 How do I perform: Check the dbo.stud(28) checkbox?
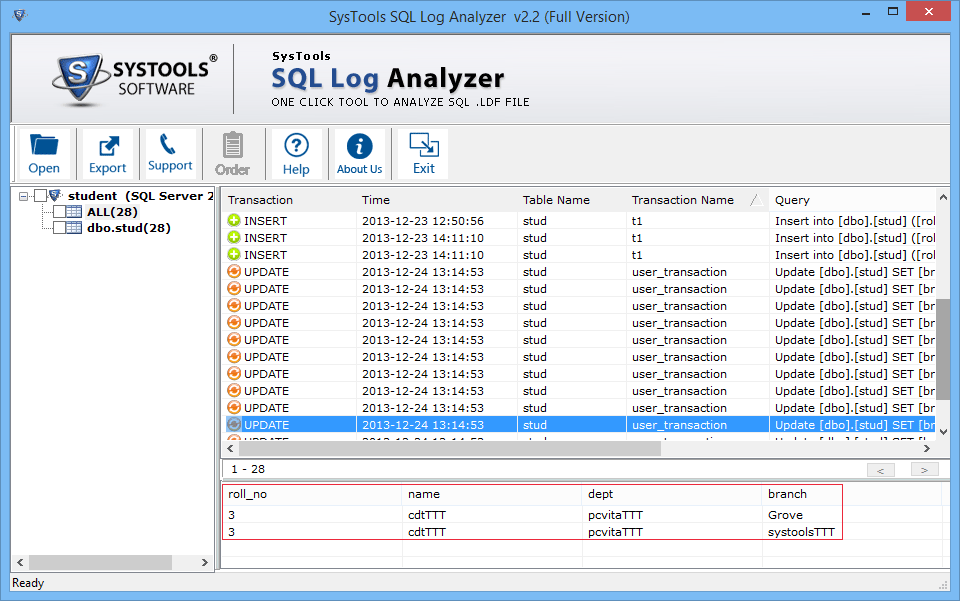pos(59,228)
